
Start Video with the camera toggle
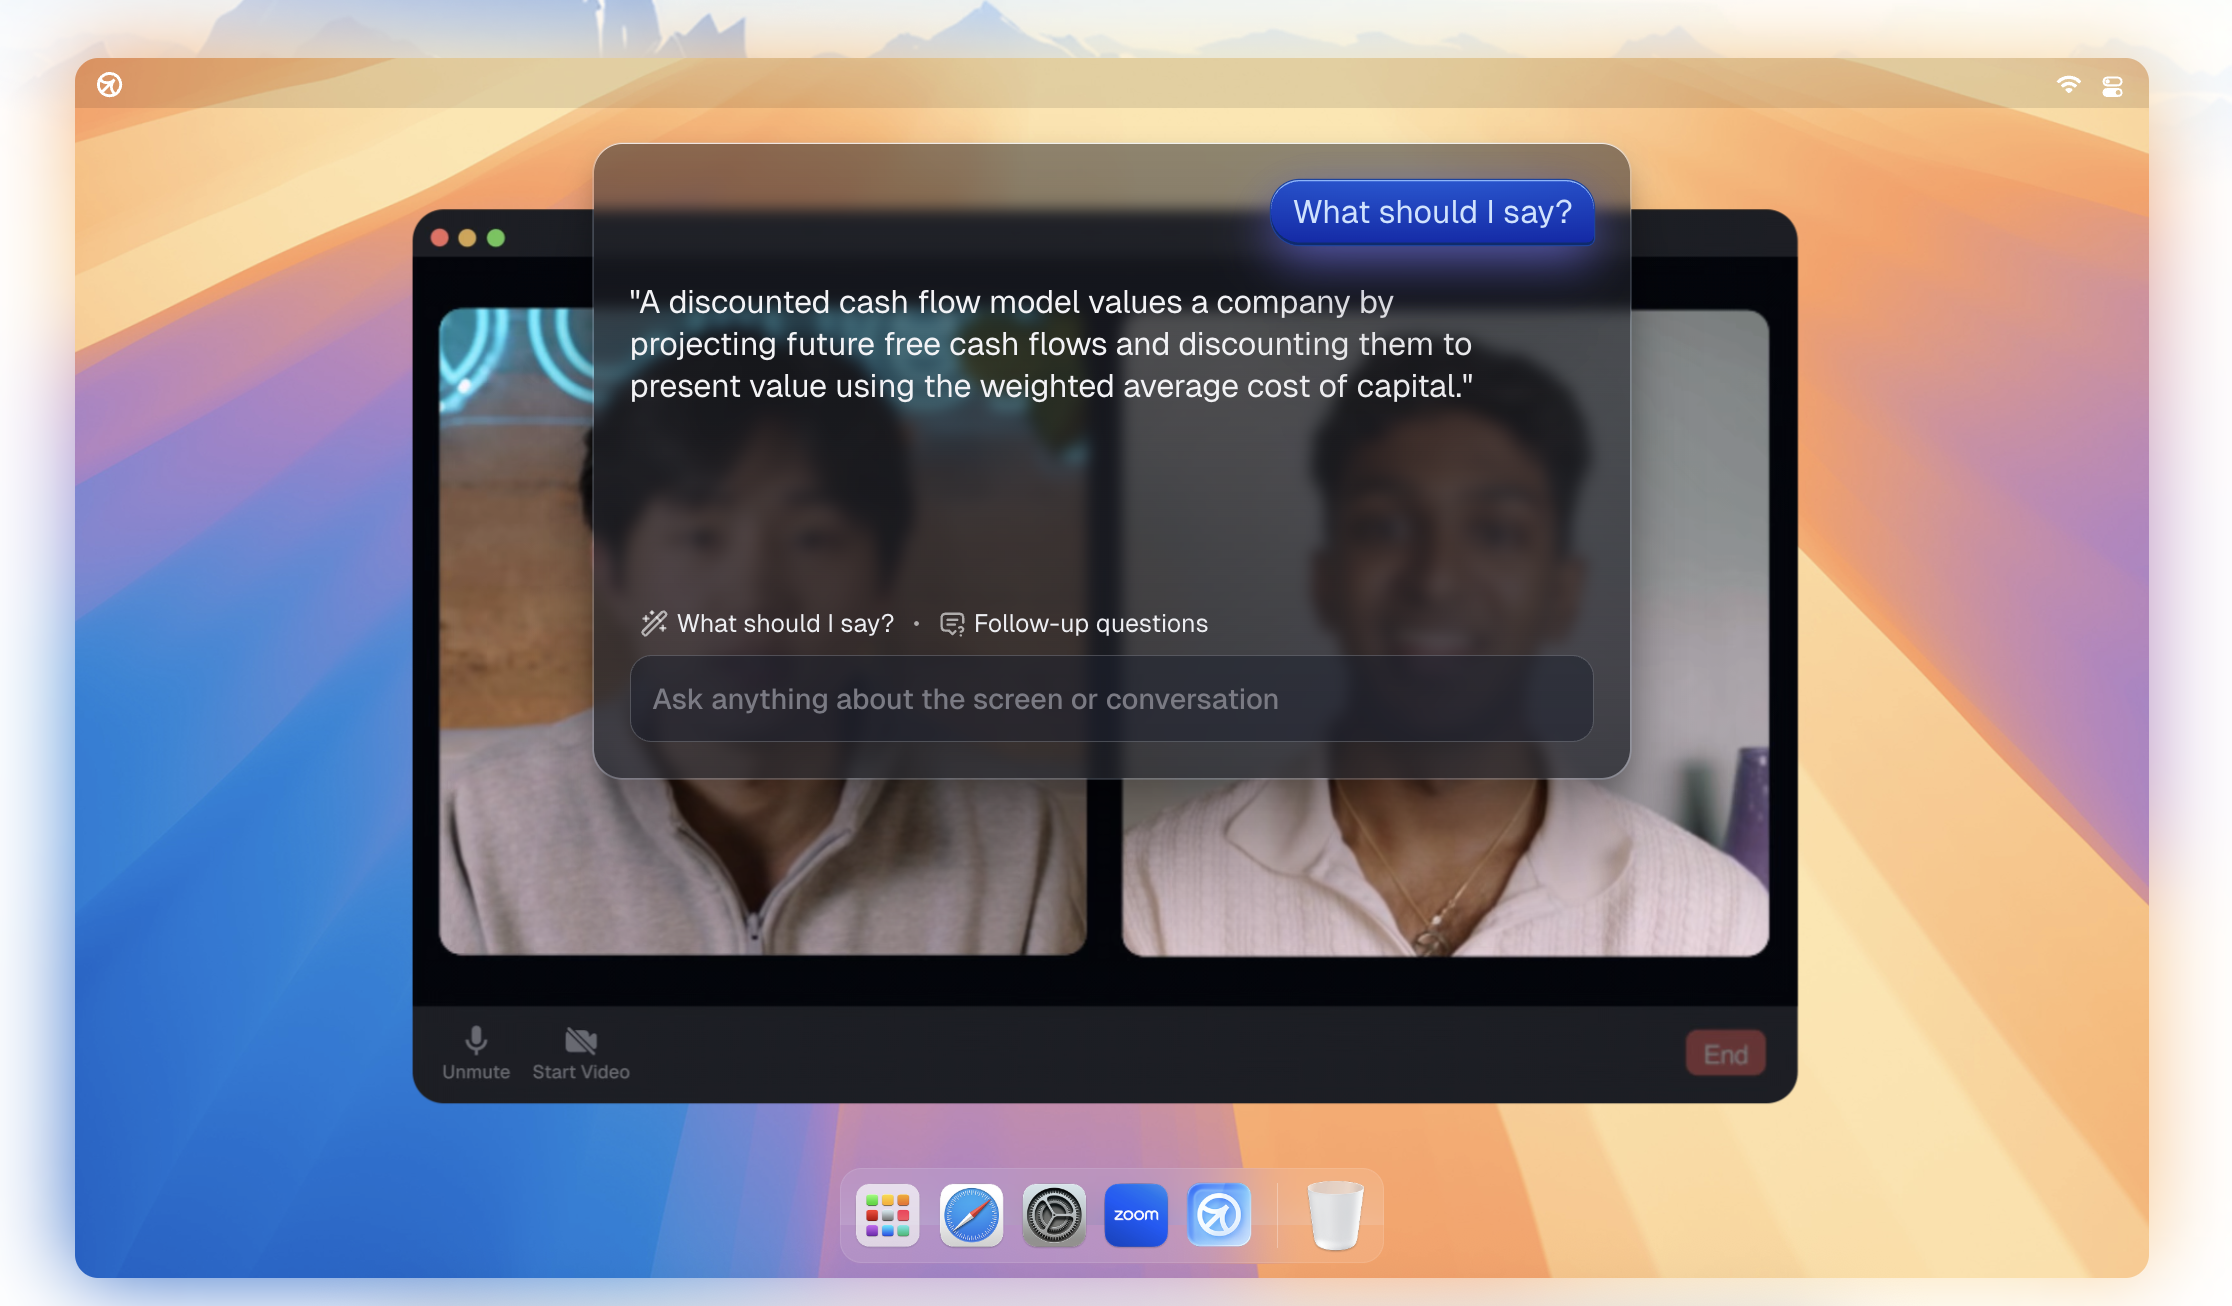click(580, 1052)
